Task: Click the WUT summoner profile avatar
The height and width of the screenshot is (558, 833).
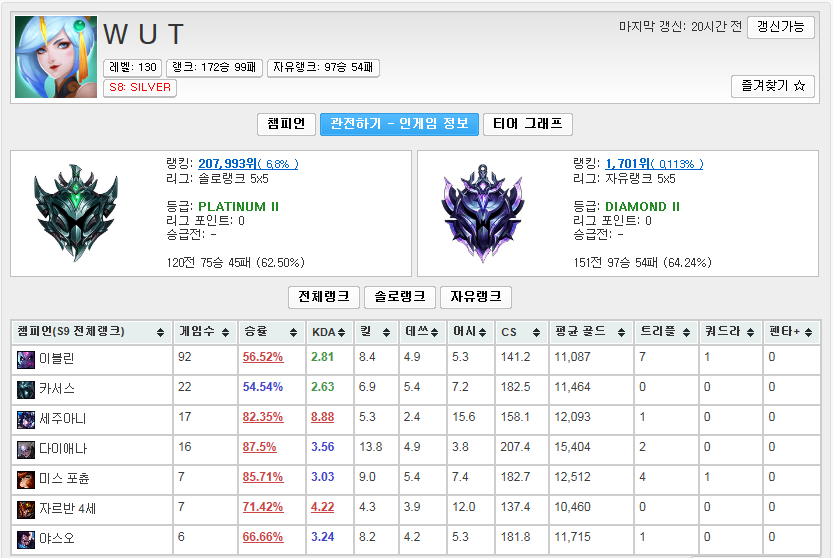Action: (x=56, y=57)
